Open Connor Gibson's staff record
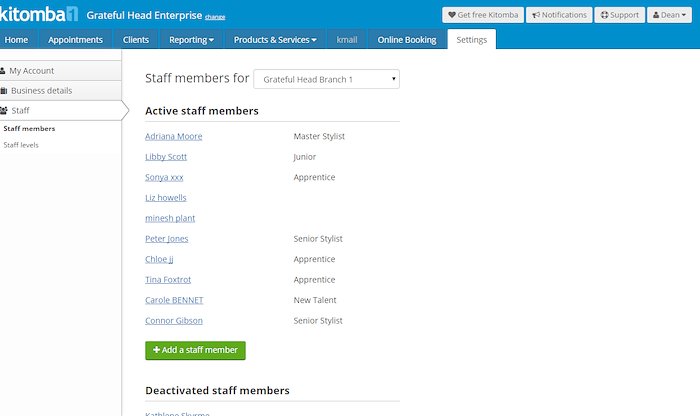 [x=173, y=321]
